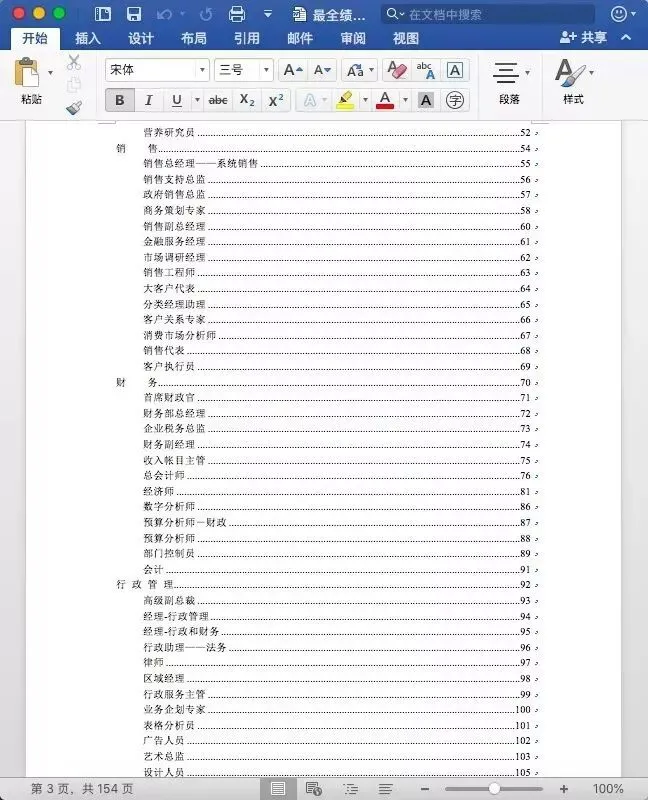Open the Paste options arrow

pyautogui.click(x=50, y=73)
